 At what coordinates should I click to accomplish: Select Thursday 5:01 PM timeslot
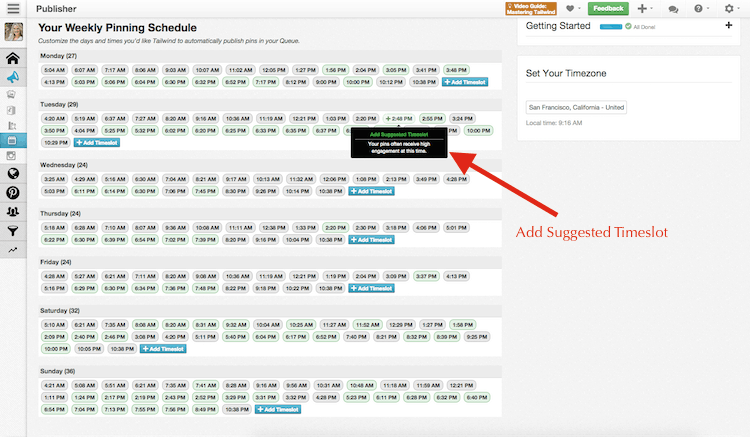(456, 228)
